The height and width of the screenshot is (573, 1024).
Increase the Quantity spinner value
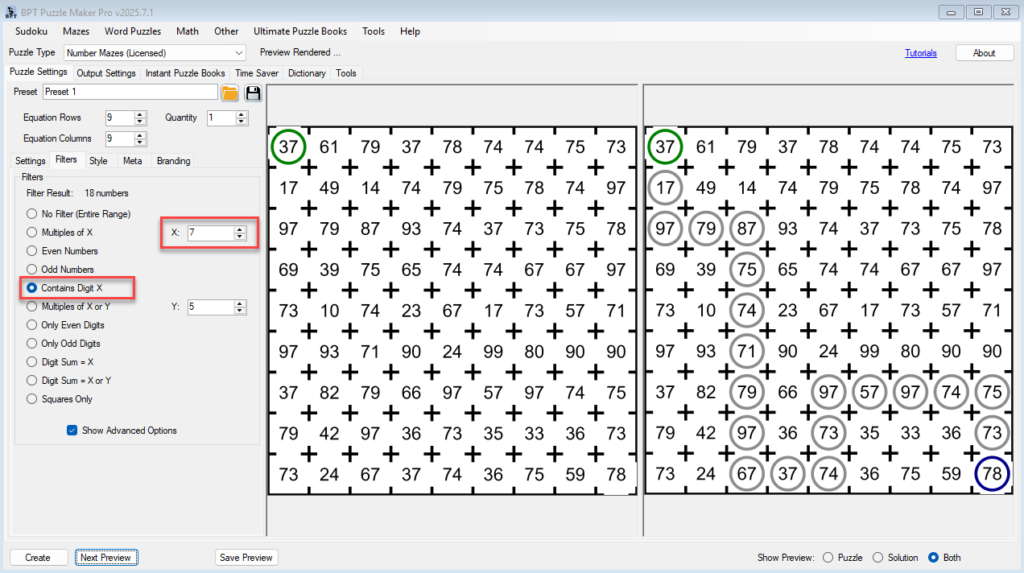click(x=242, y=114)
